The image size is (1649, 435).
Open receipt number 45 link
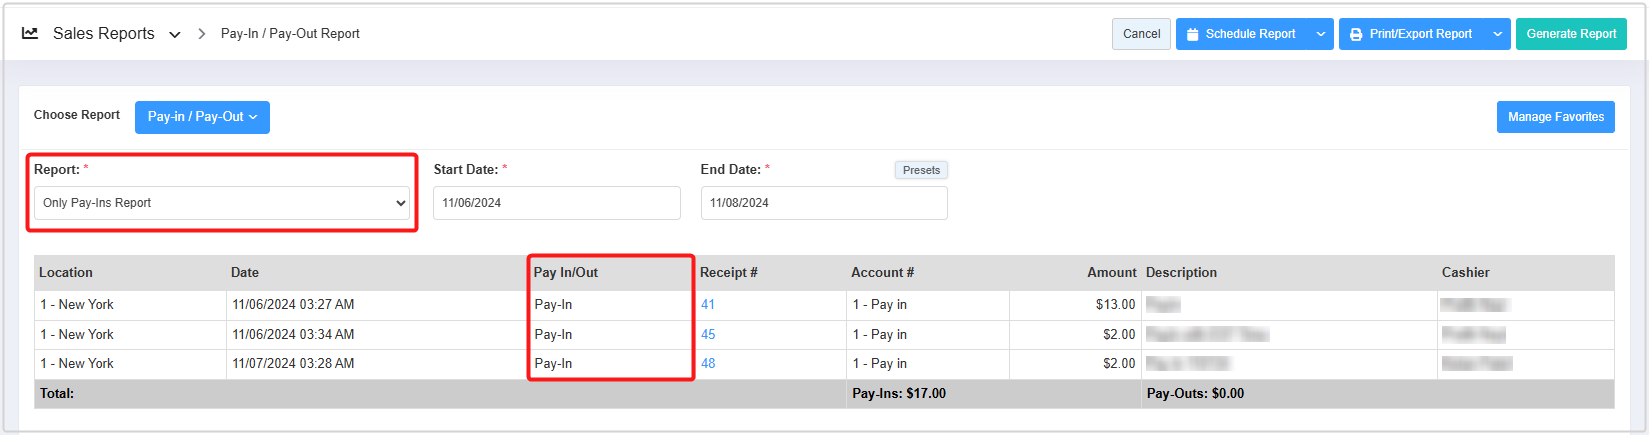708,335
